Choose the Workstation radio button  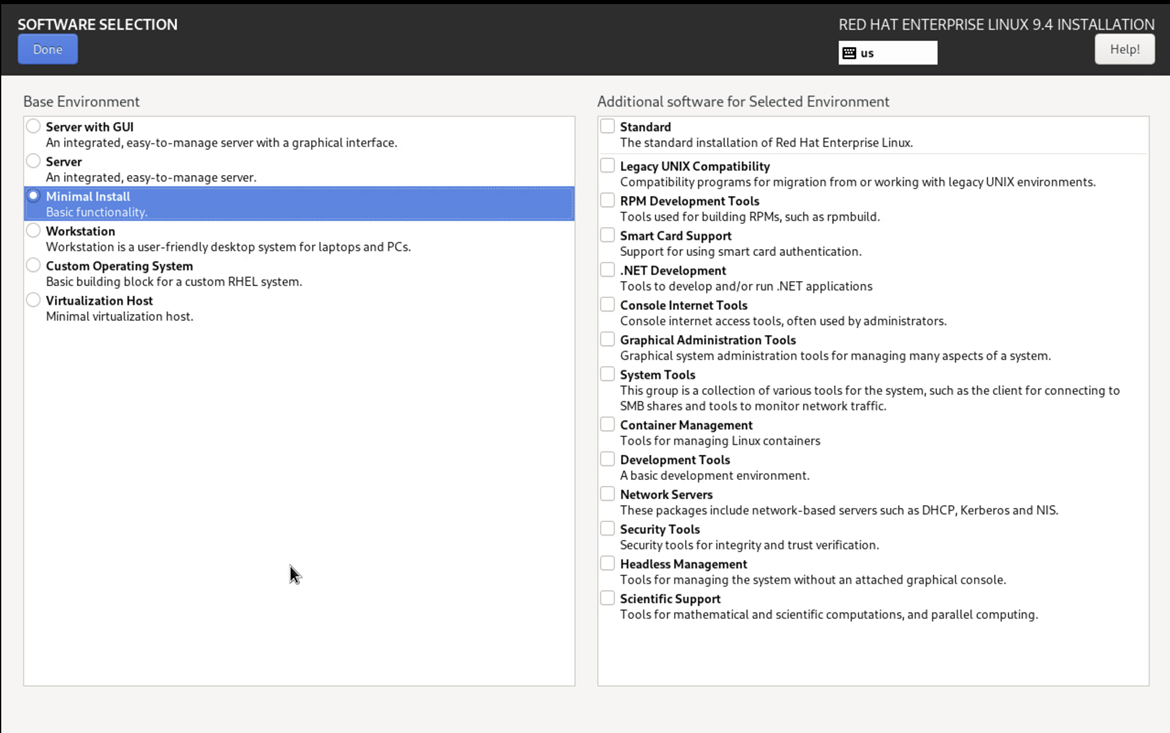[34, 231]
